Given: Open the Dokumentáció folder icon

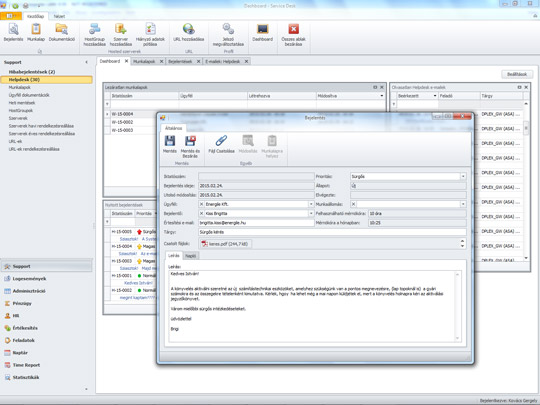Looking at the screenshot, I should point(62,29).
